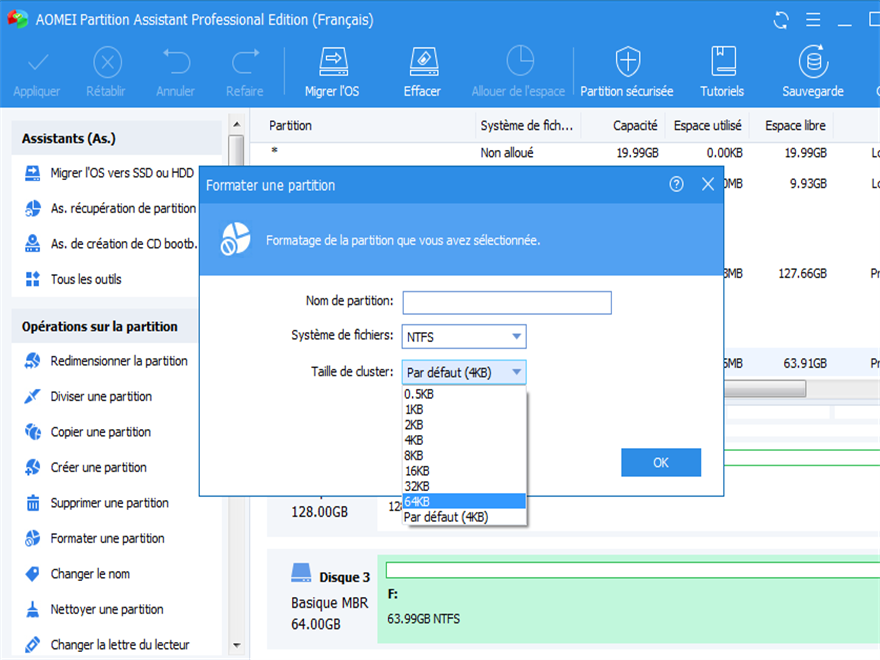Open the Sauvegarde backup tool
The width and height of the screenshot is (880, 660).
813,73
